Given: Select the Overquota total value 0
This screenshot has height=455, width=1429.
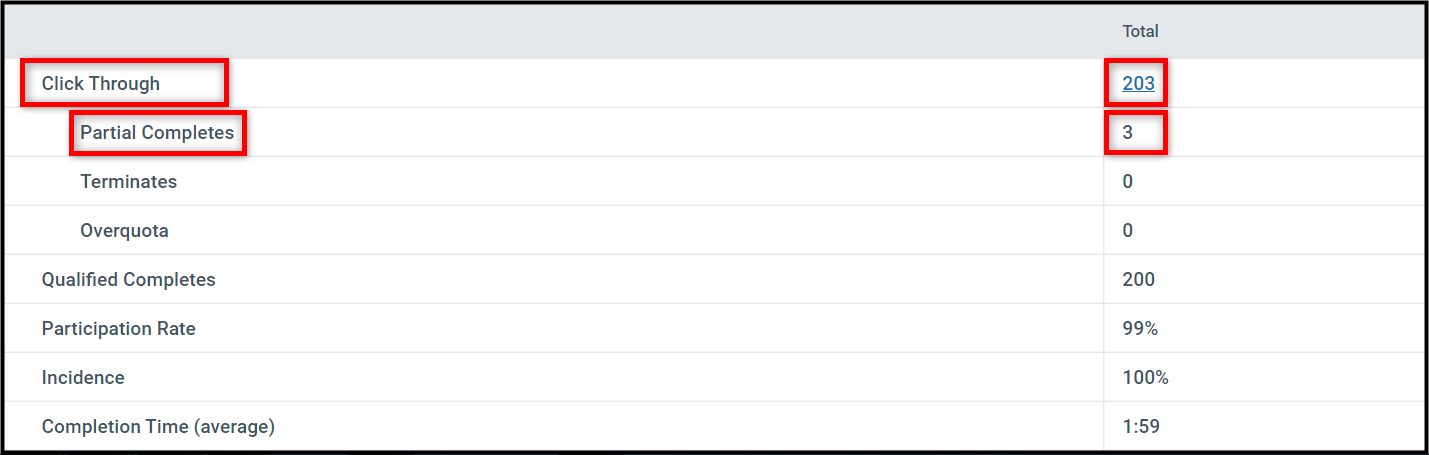Looking at the screenshot, I should tap(1128, 231).
